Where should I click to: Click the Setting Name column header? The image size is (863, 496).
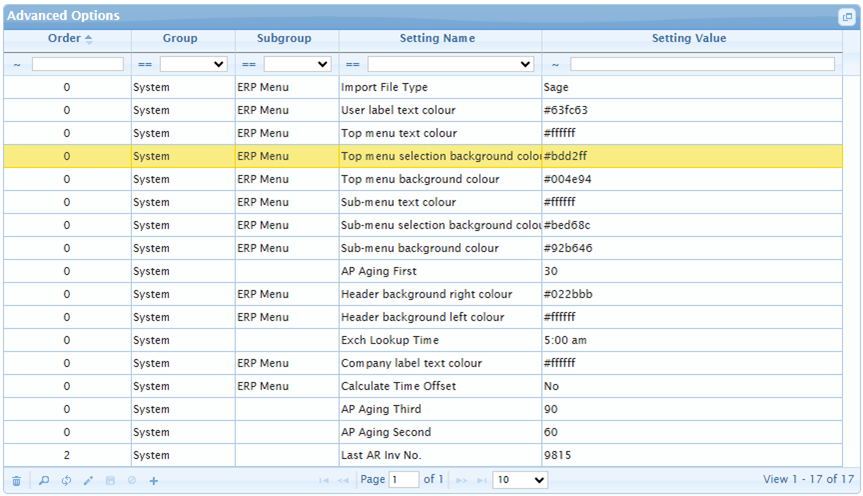[x=437, y=38]
